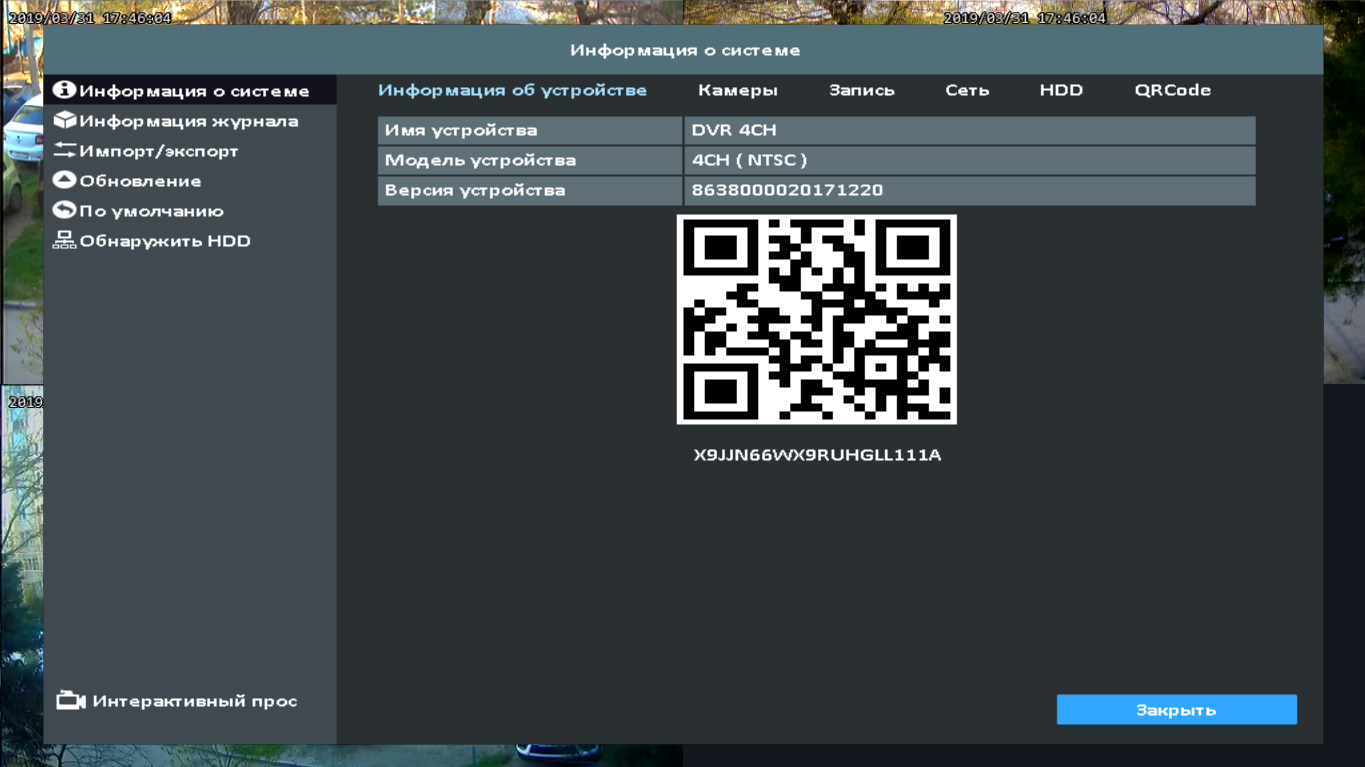Click the network icon beside Обнаружить HDD
The width and height of the screenshot is (1365, 767).
coord(65,240)
